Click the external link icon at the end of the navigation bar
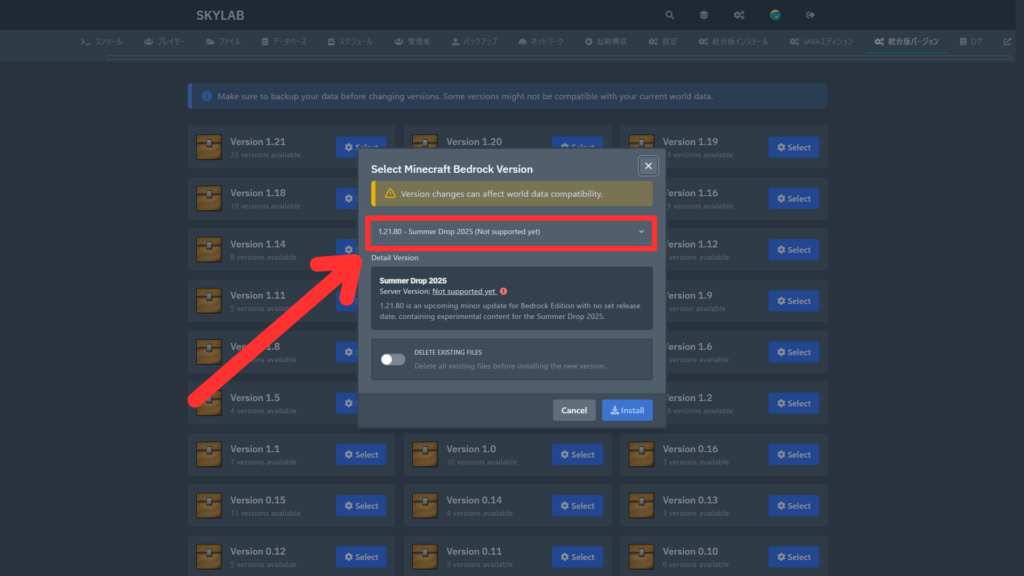 [x=1007, y=41]
